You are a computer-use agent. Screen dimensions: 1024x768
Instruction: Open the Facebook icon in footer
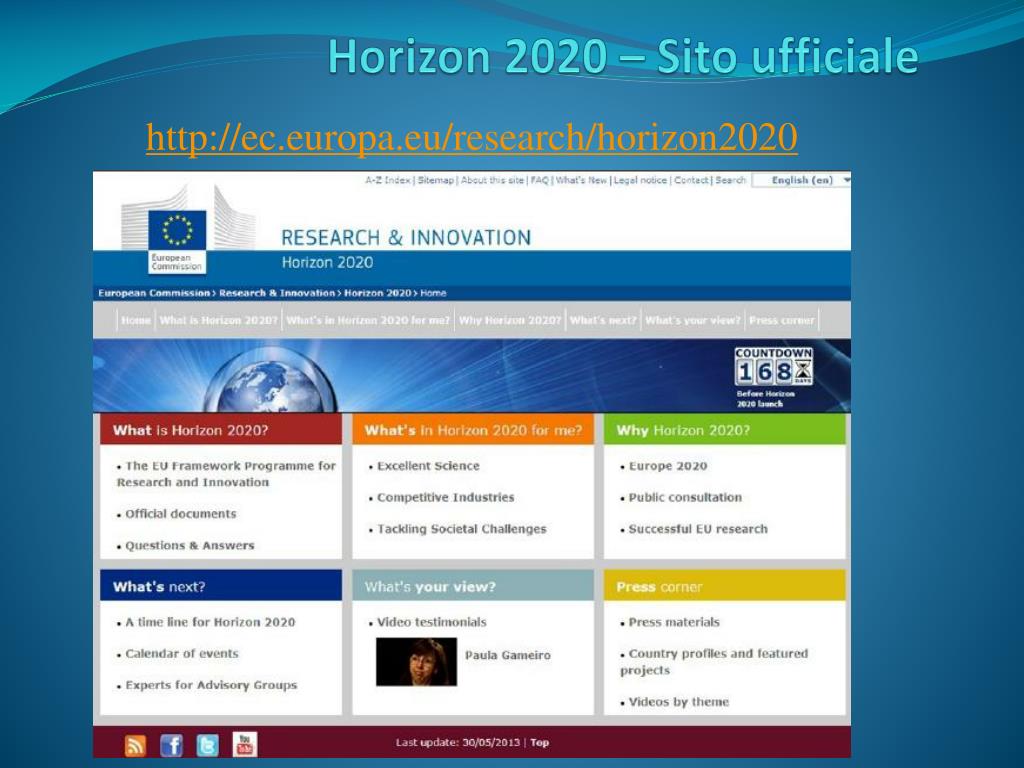171,744
